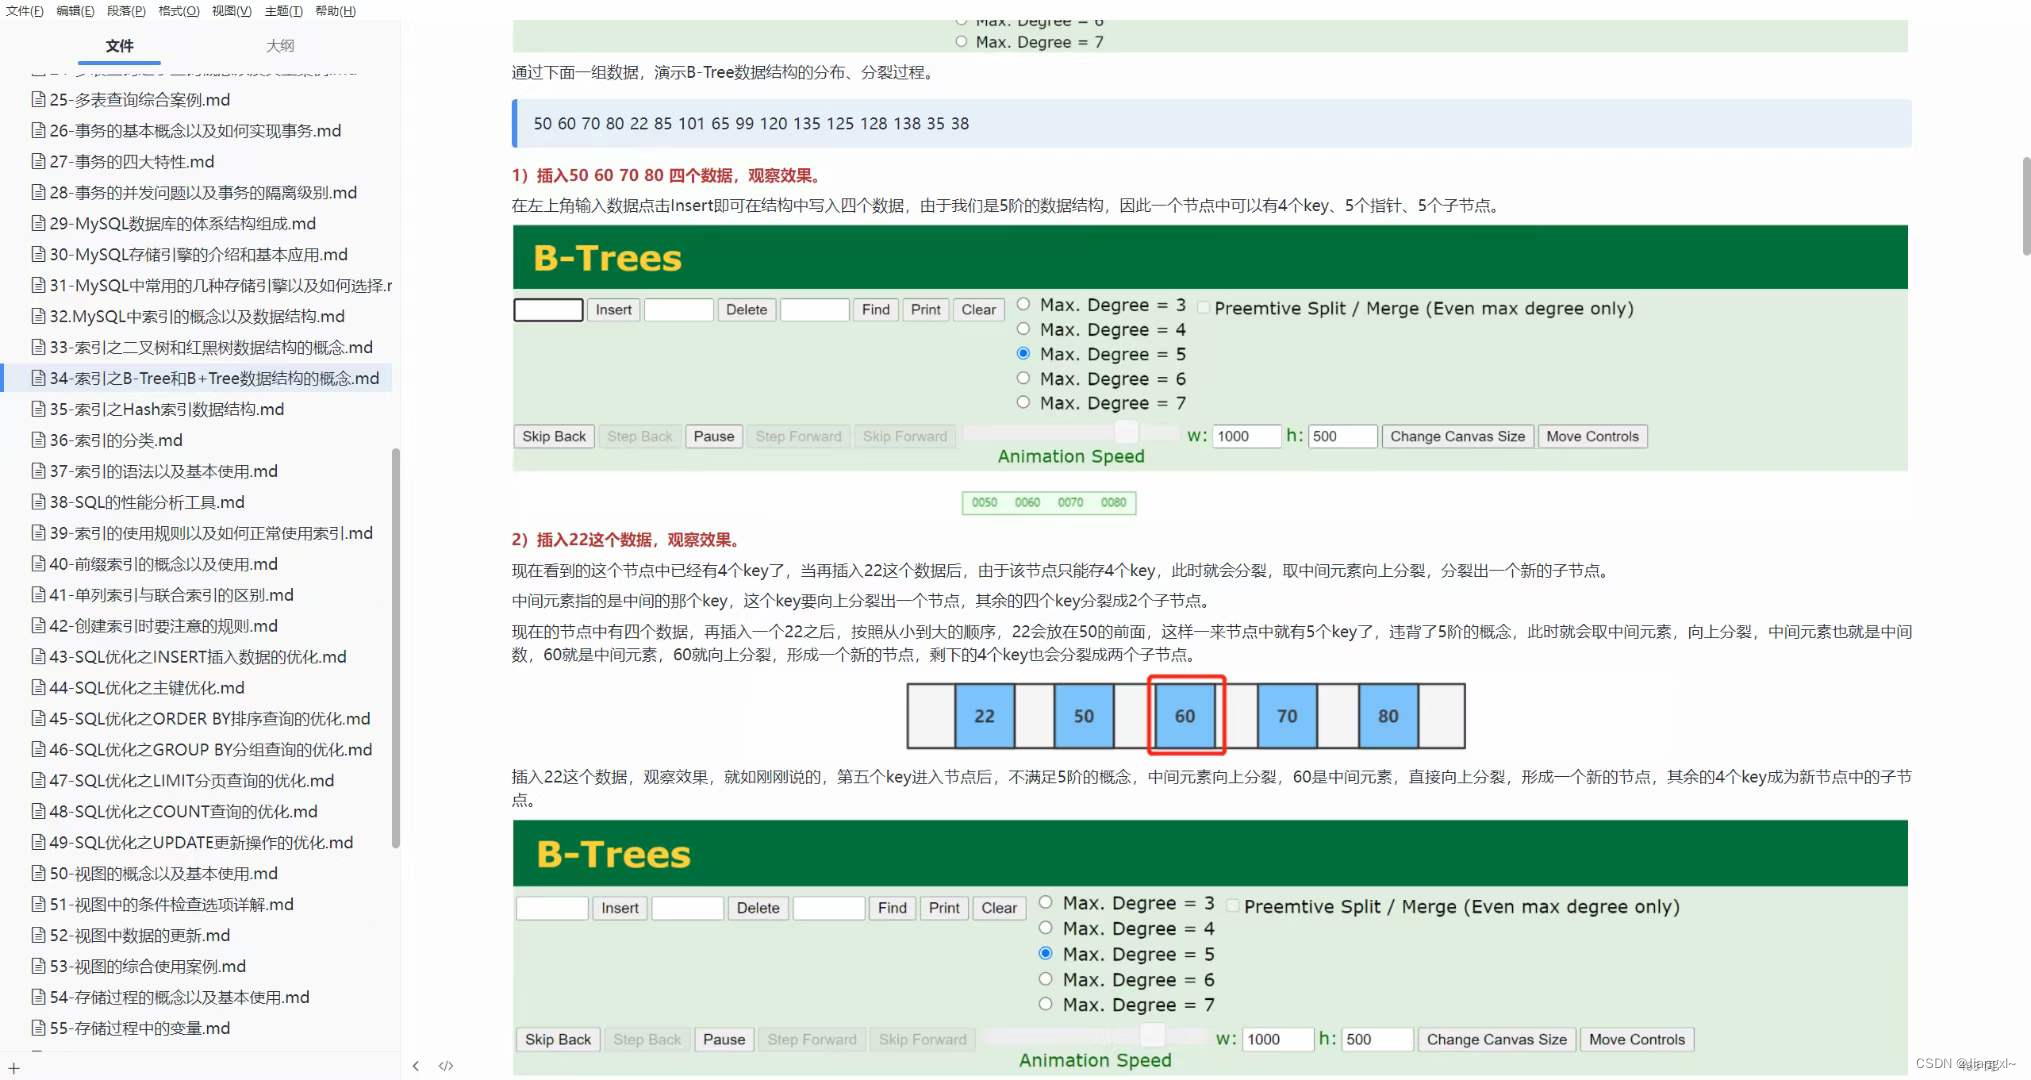Click first B-Trees Print button
This screenshot has height=1080, width=2031.
925,310
